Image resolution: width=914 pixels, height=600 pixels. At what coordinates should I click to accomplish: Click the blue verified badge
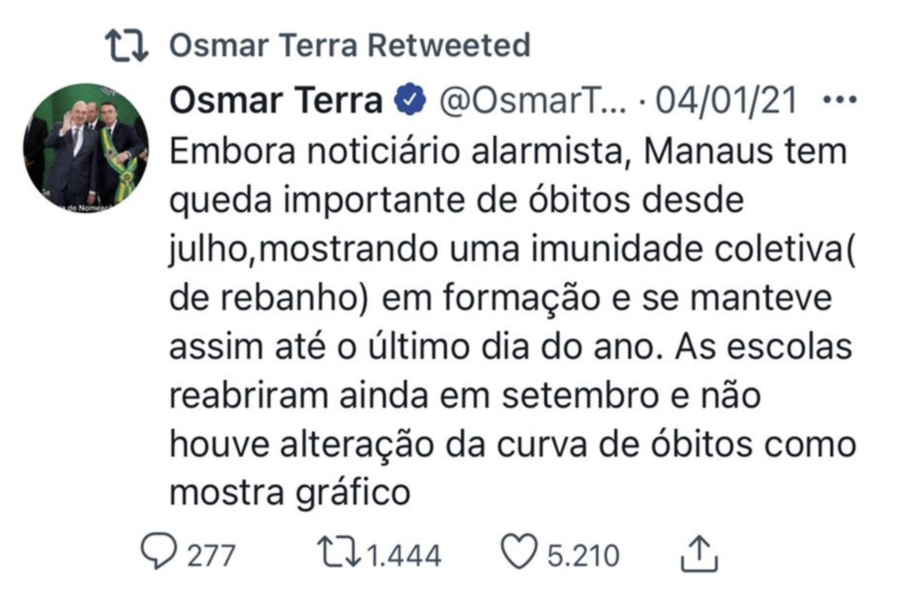point(411,101)
